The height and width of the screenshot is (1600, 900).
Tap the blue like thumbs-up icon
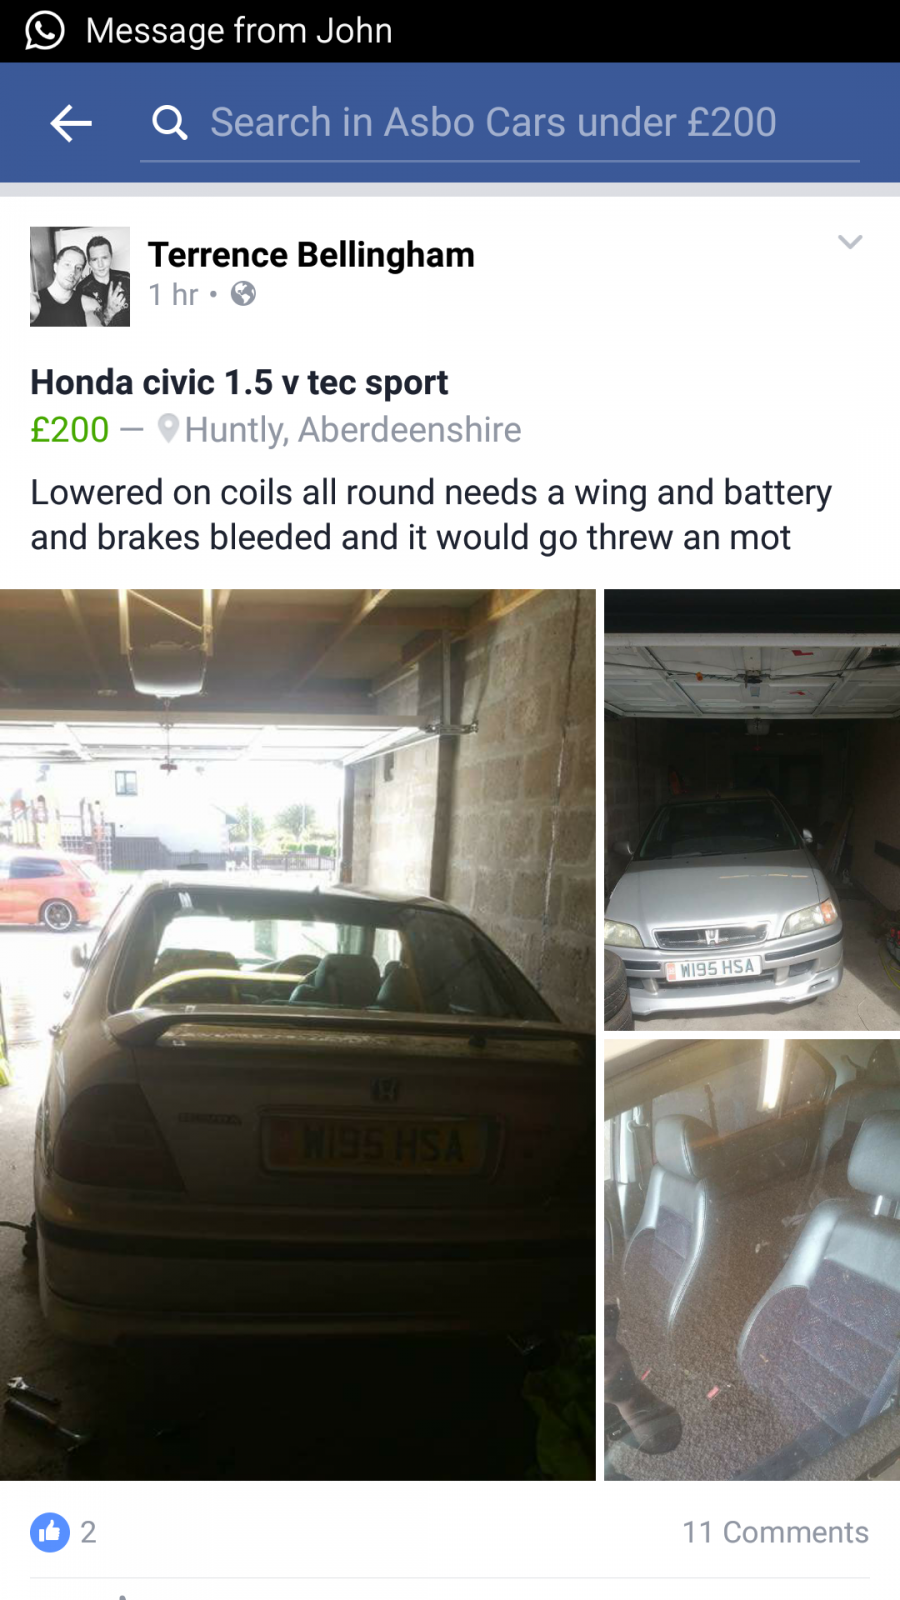50,1532
